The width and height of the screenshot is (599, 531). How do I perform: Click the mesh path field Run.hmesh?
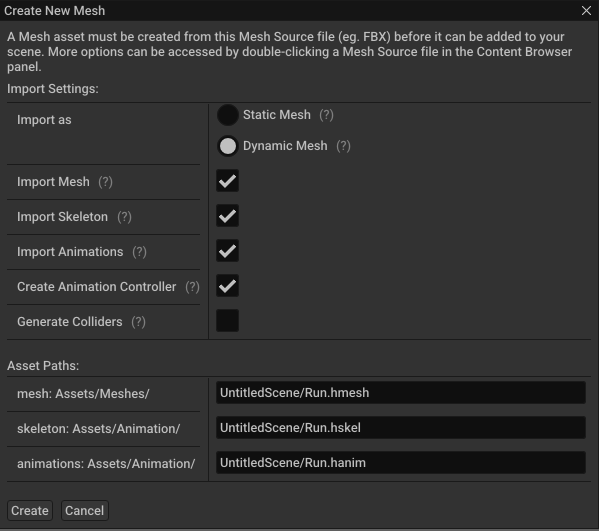click(x=401, y=393)
